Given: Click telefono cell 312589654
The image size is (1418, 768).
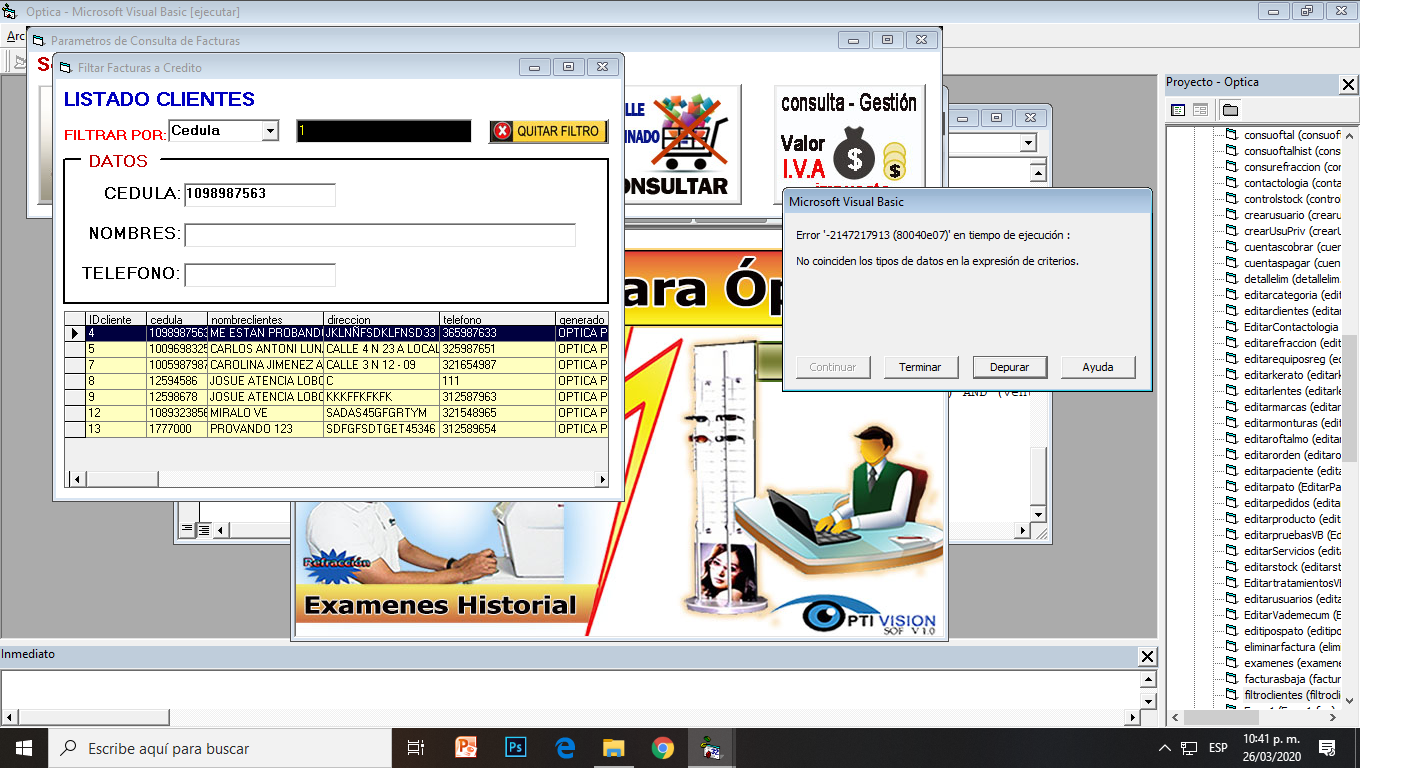Looking at the screenshot, I should (x=498, y=429).
